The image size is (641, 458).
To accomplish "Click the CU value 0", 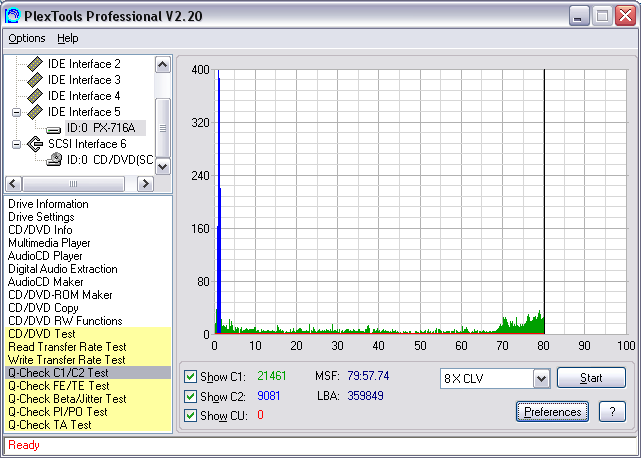I will point(260,415).
